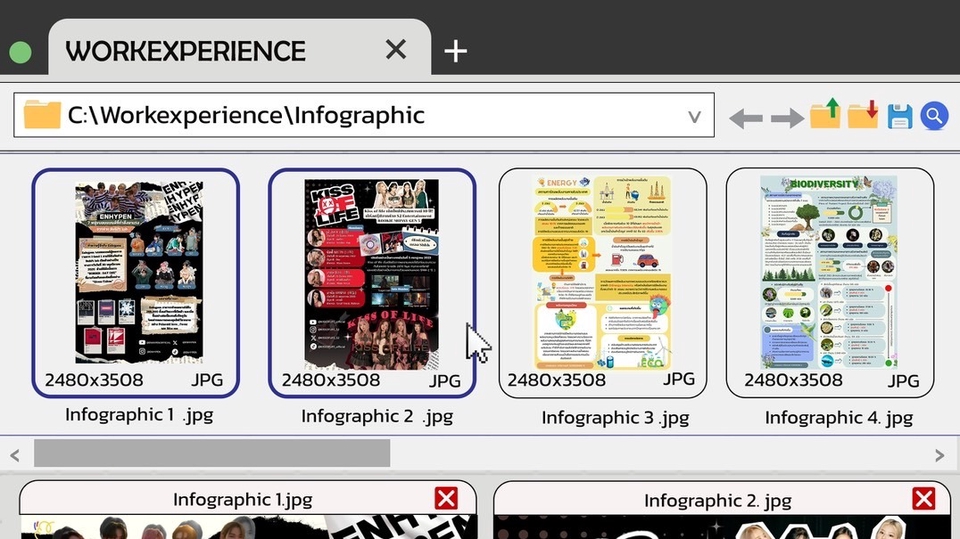The width and height of the screenshot is (960, 539).
Task: Click the Infographic 1.jpg preview image
Action: pyautogui.click(x=248, y=527)
